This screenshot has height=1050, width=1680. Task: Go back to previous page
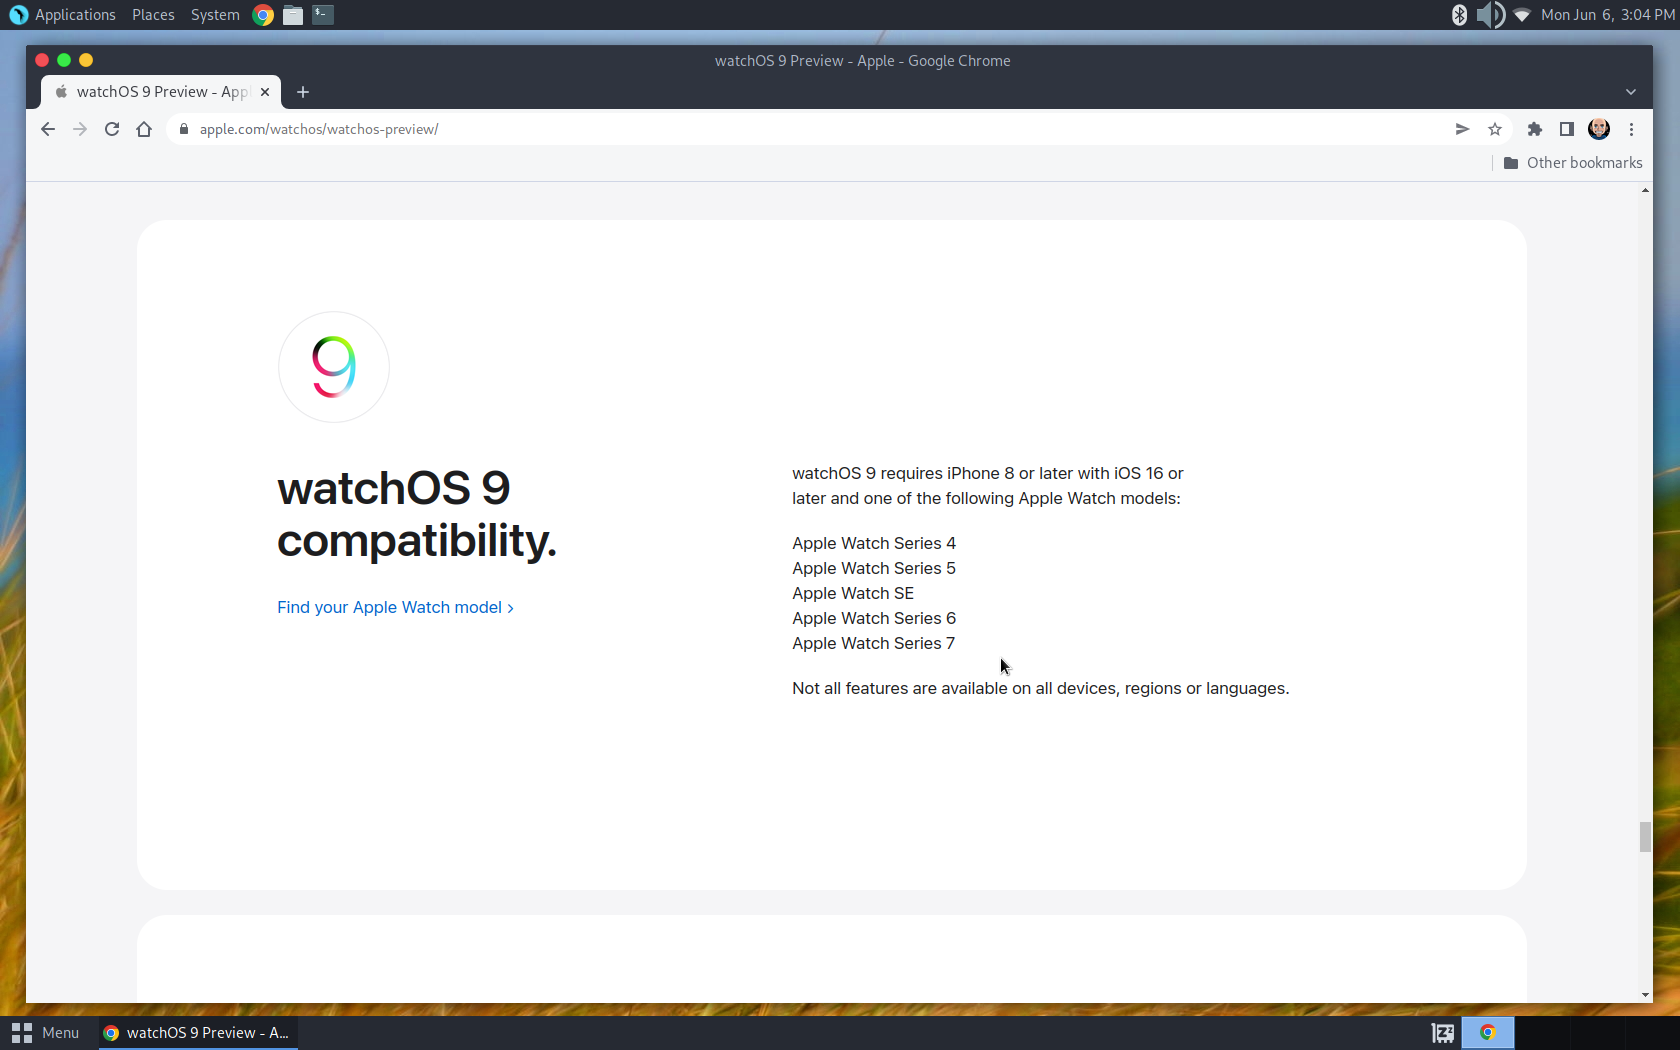pyautogui.click(x=48, y=129)
